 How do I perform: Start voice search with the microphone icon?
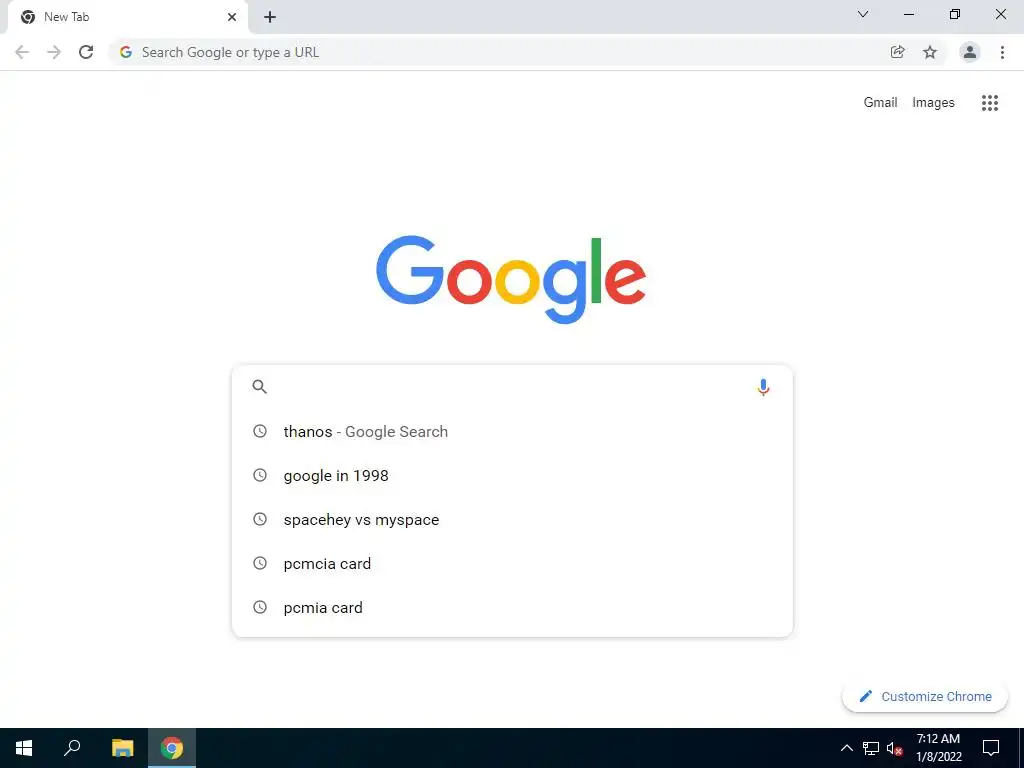[x=763, y=387]
